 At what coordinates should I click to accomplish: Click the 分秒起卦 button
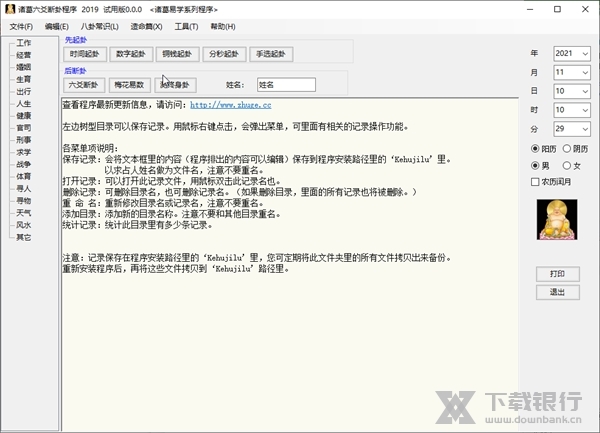click(224, 54)
